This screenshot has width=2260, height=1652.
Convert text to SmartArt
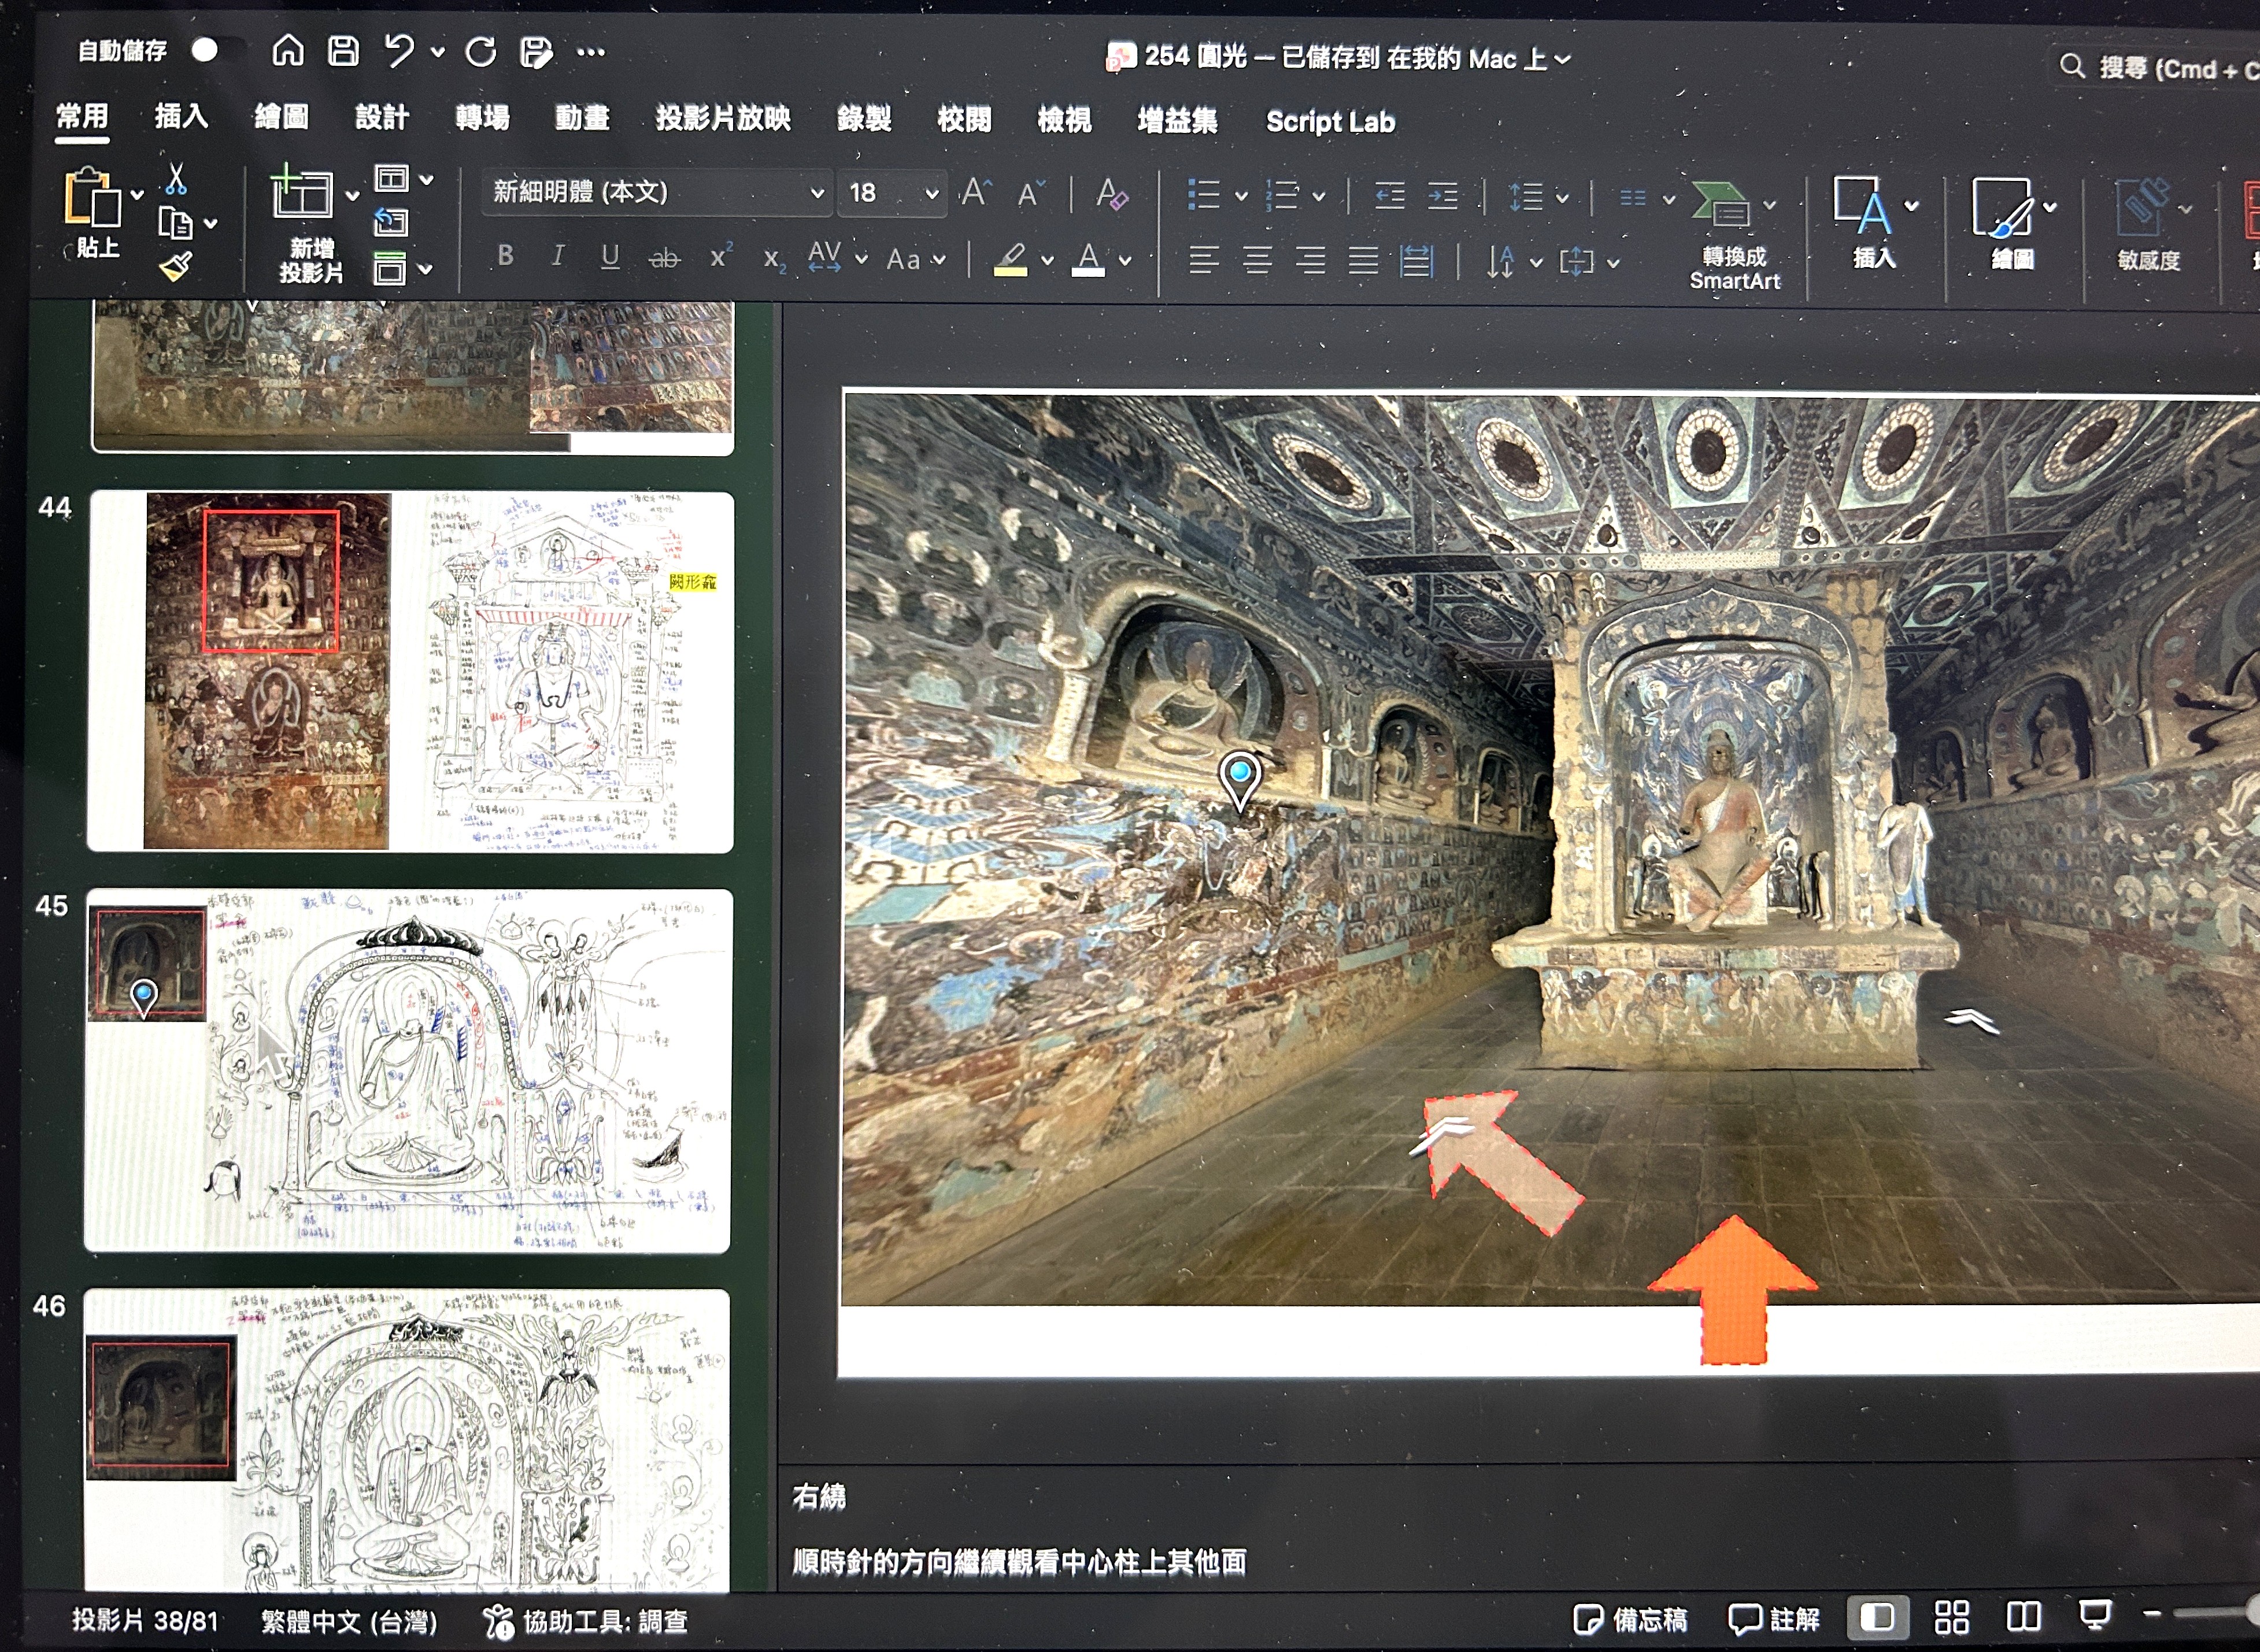[x=1734, y=236]
